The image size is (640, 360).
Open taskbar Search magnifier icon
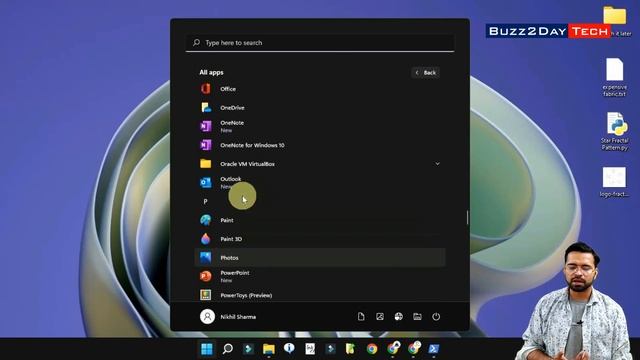coord(228,349)
